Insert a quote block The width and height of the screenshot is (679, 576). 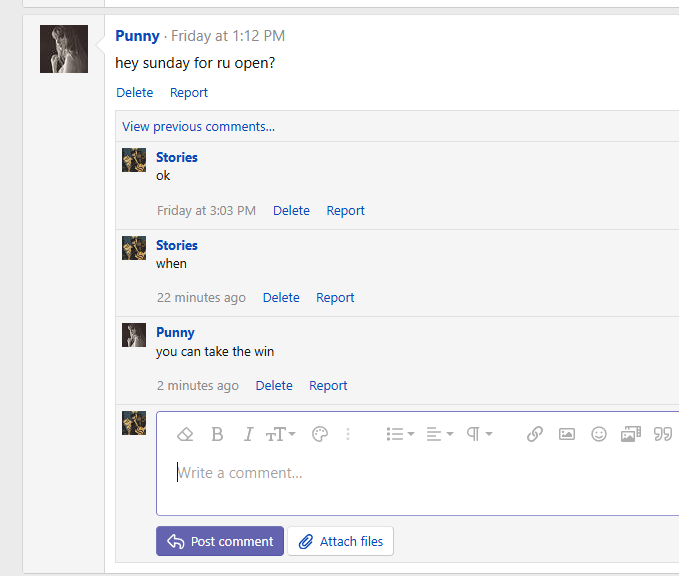pos(662,434)
